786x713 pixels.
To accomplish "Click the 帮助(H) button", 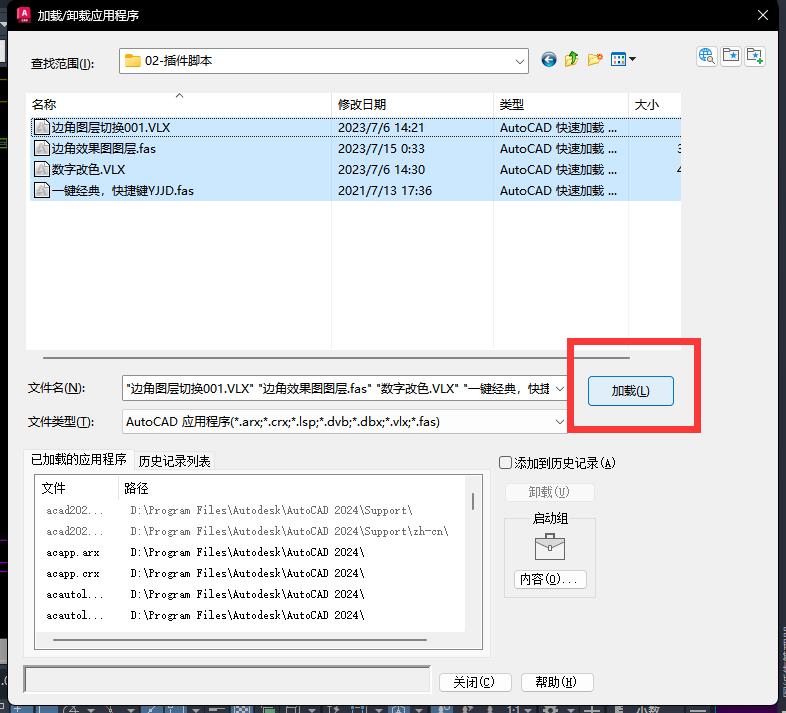I will [x=557, y=682].
